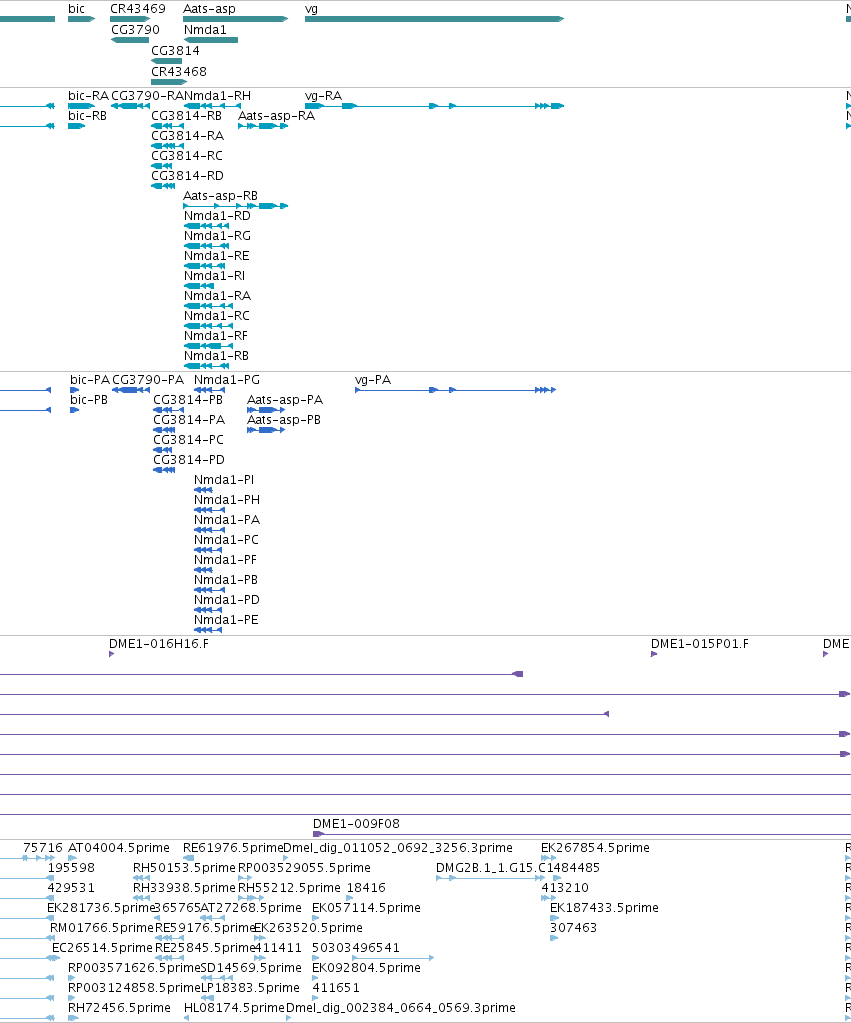Click the CG3790-RA transcript label
851x1023 pixels.
148,96
